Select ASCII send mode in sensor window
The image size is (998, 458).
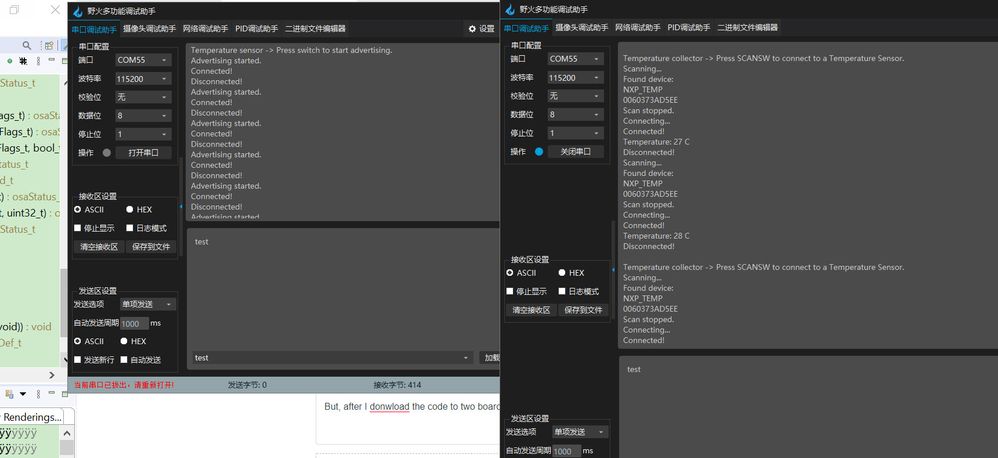(x=78, y=341)
